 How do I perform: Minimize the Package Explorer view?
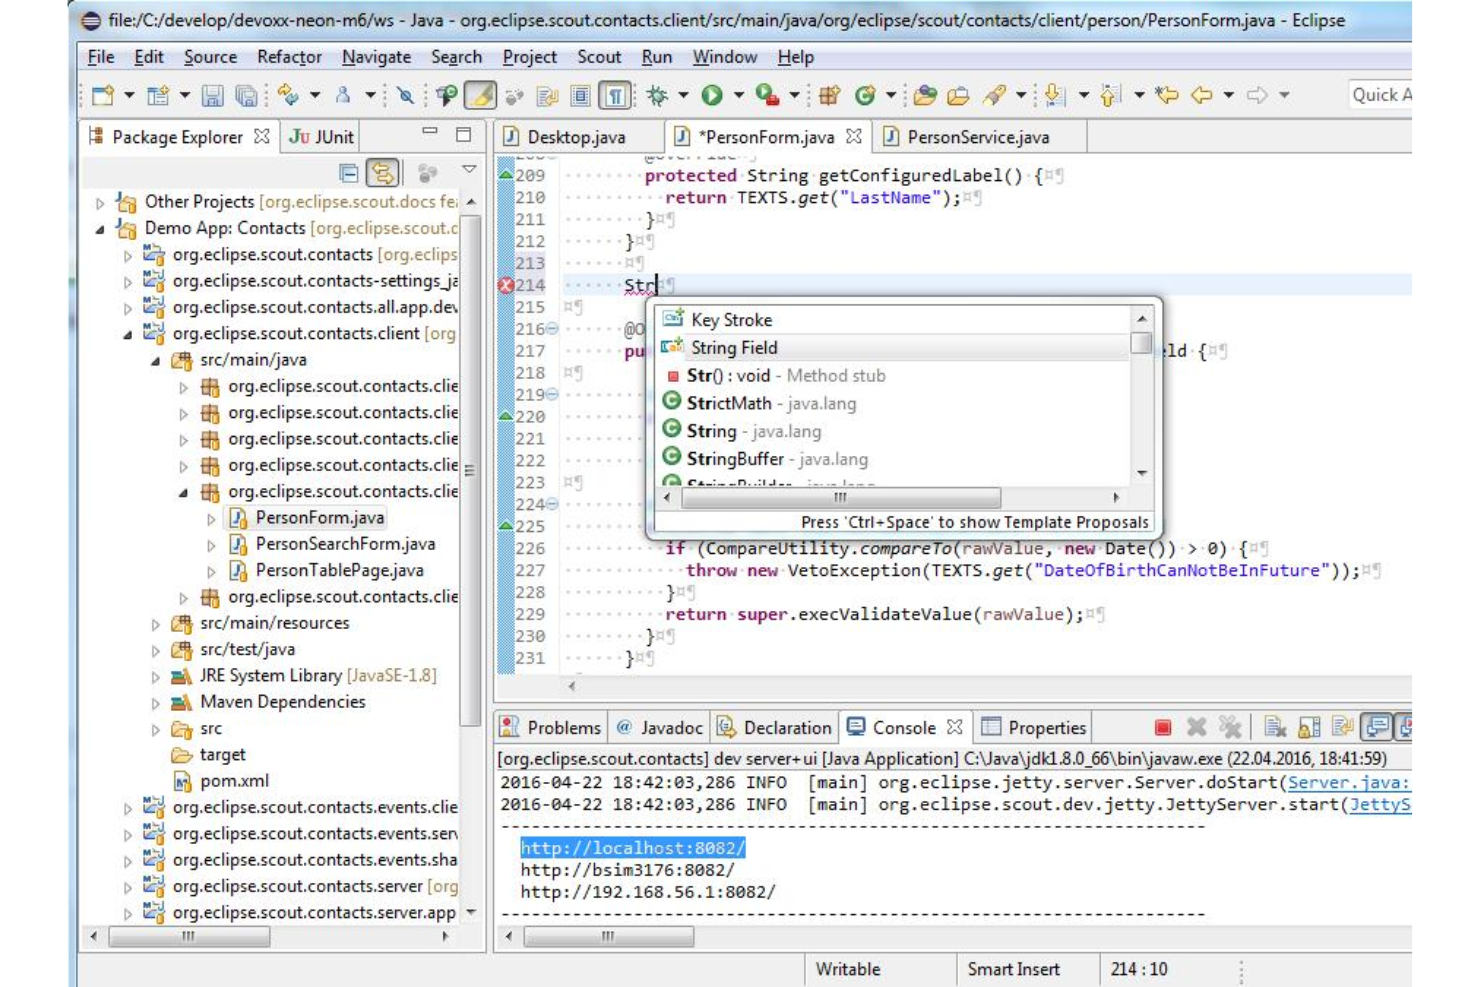[430, 132]
